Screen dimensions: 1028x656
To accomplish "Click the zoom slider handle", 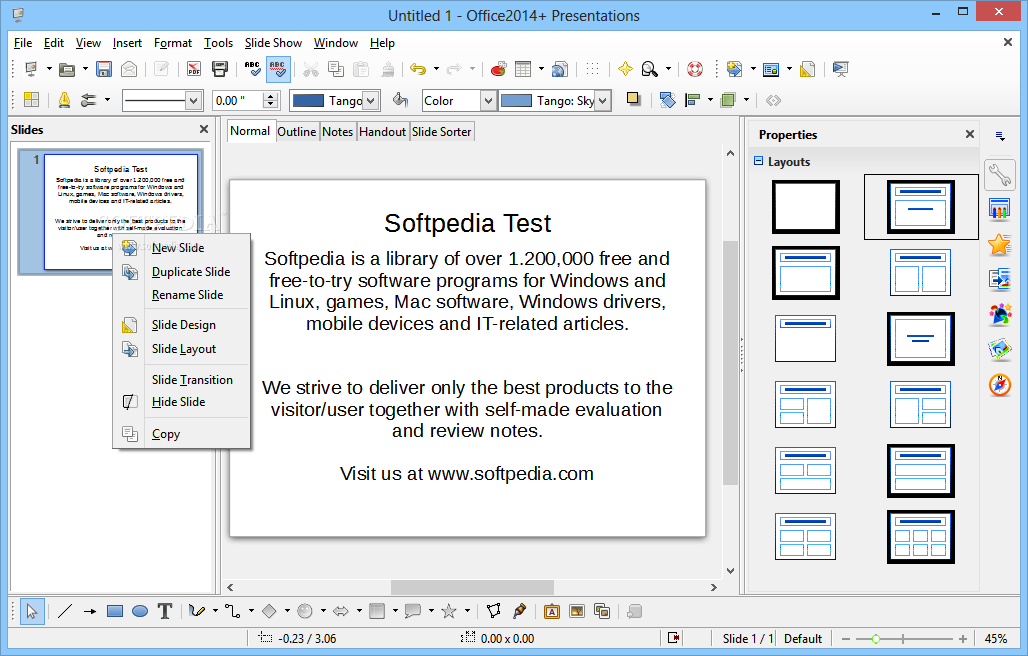I will click(875, 638).
